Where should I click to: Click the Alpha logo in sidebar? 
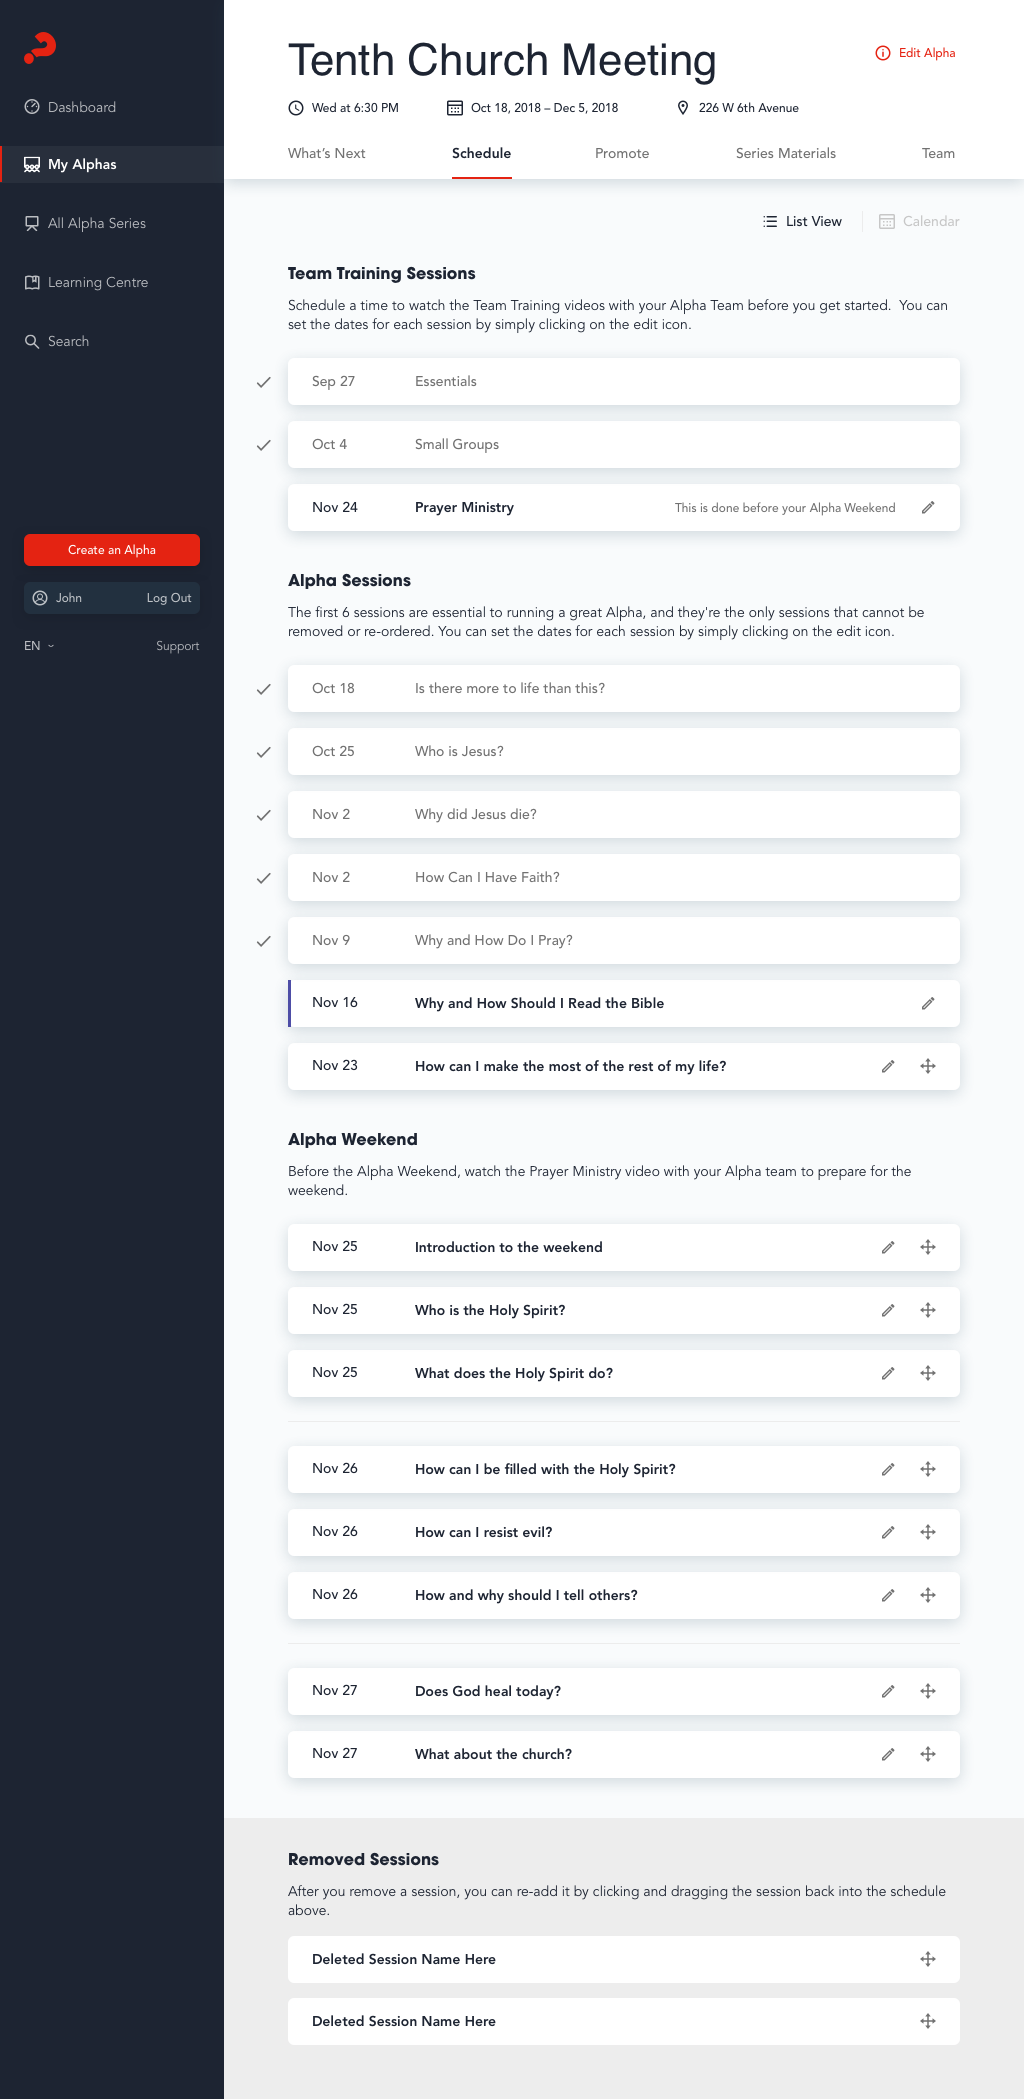click(x=40, y=47)
